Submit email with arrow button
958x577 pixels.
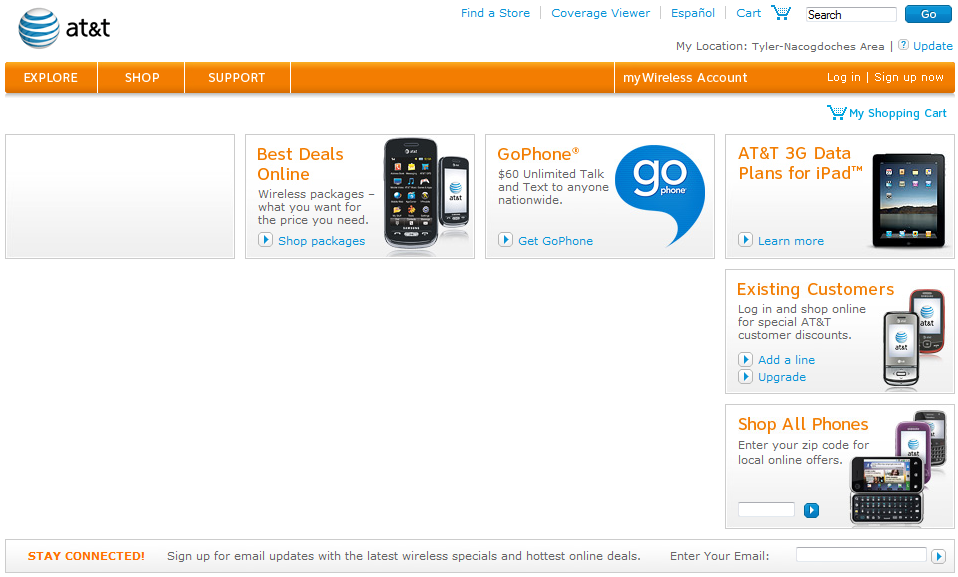click(938, 556)
